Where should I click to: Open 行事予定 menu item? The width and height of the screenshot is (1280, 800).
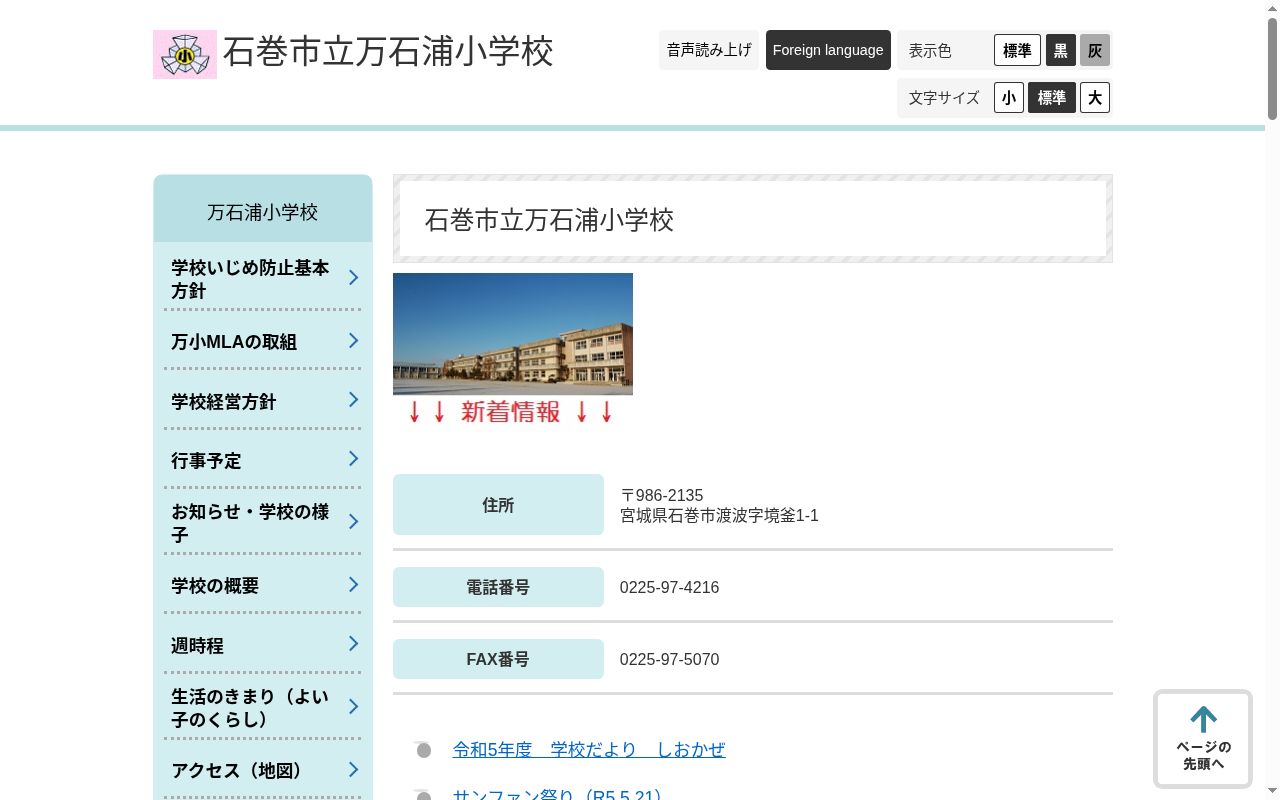(x=263, y=460)
